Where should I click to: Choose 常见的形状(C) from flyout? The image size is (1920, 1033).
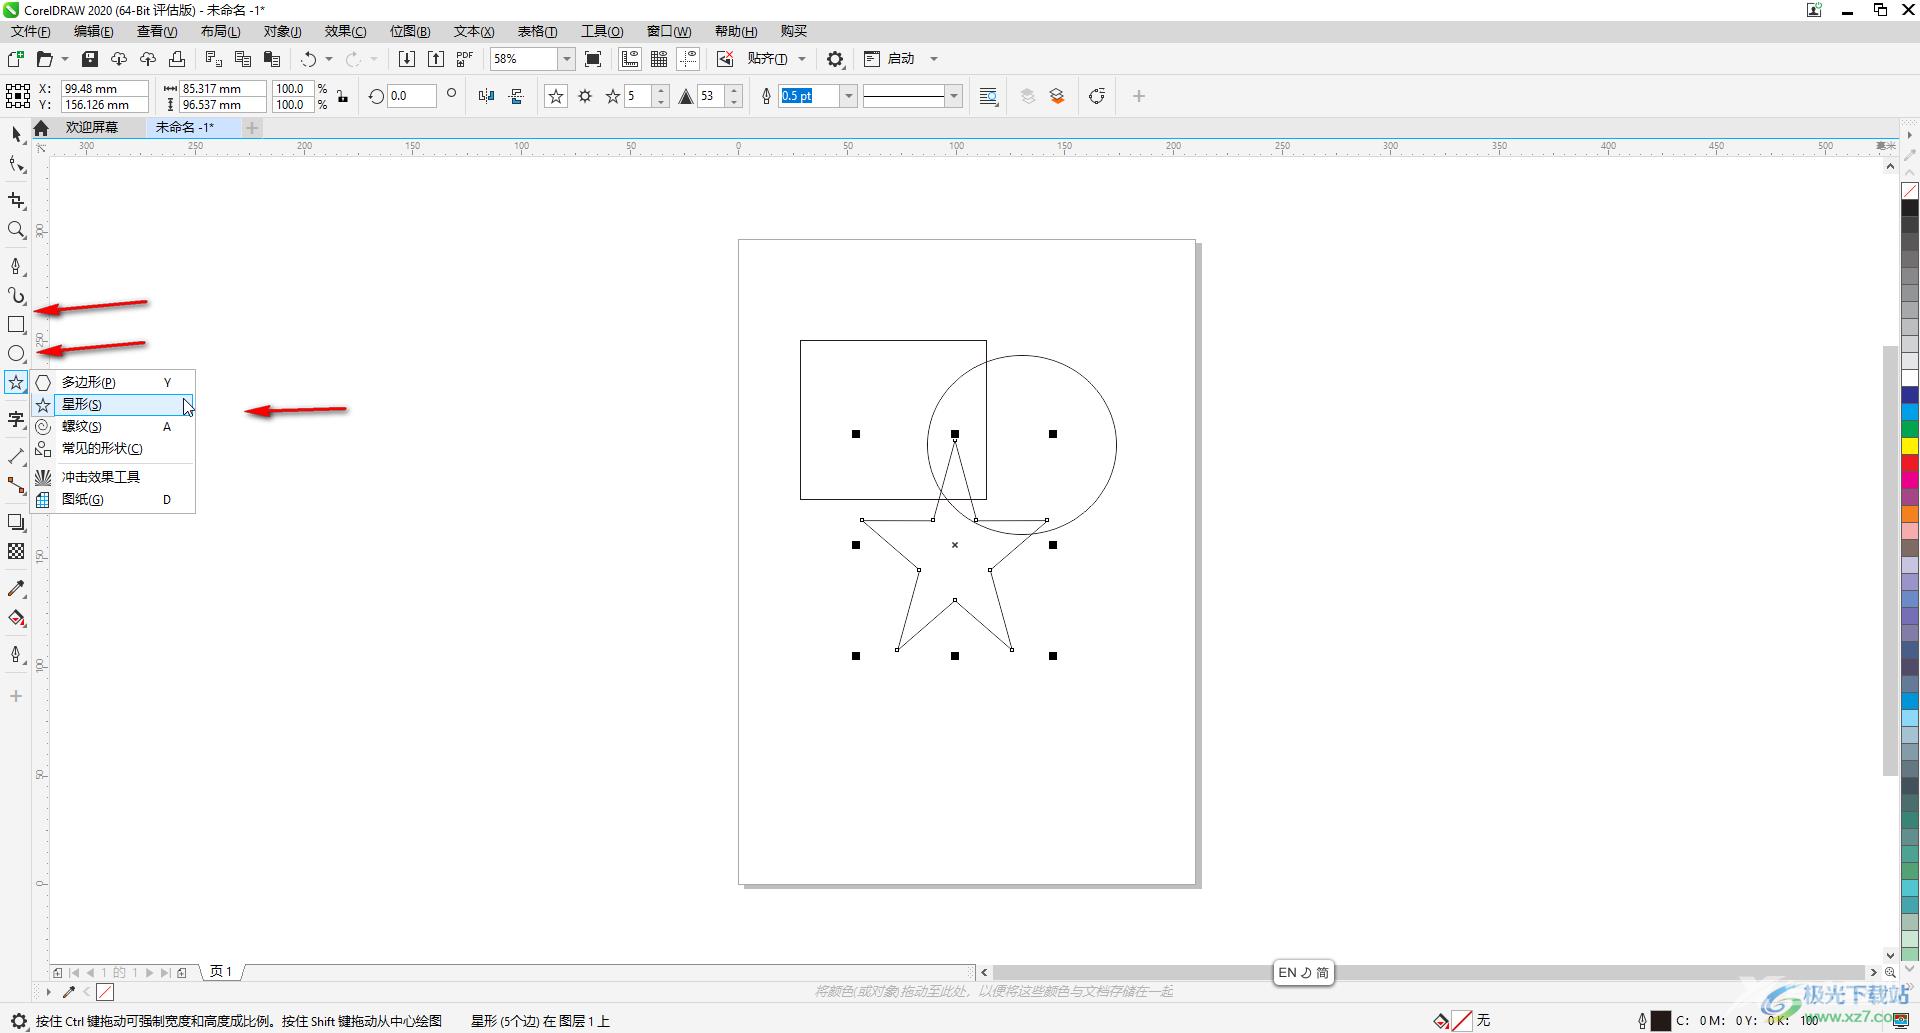coord(113,448)
